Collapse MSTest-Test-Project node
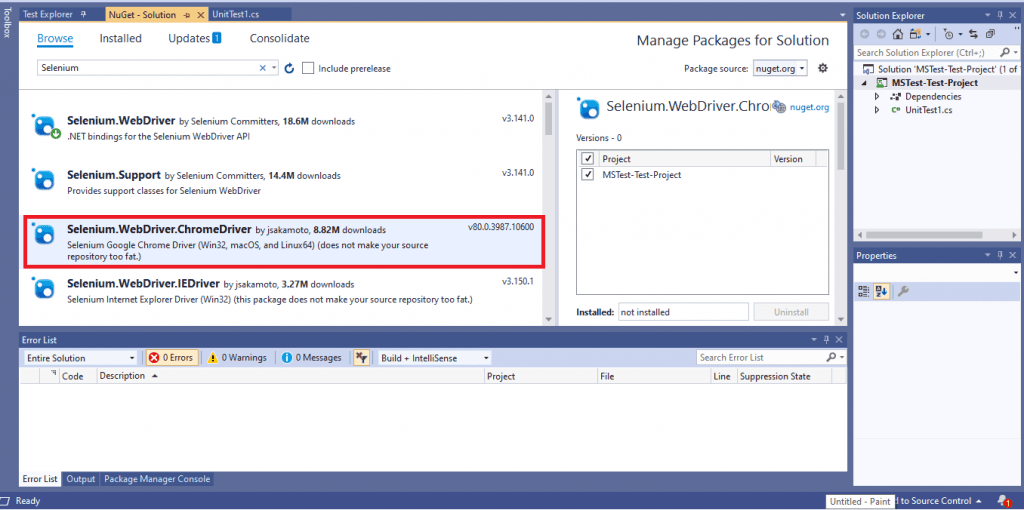1024x510 pixels. click(865, 83)
